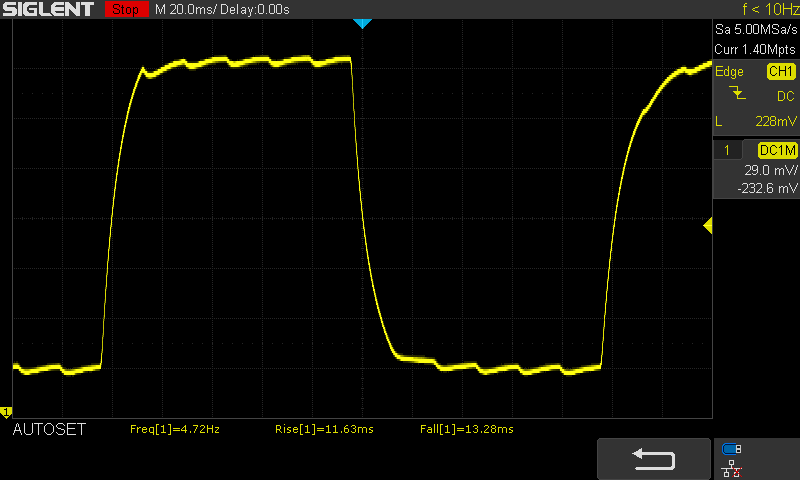
Task: Click the -232.6 mV offset value
Action: point(767,189)
